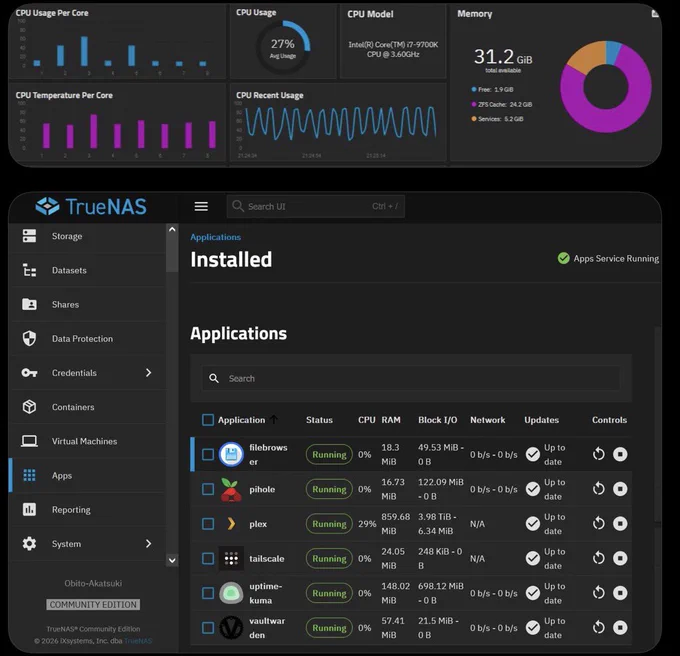Click the purple ZFS Cache legend dot
Viewport: 680px width, 656px height.
[x=474, y=104]
